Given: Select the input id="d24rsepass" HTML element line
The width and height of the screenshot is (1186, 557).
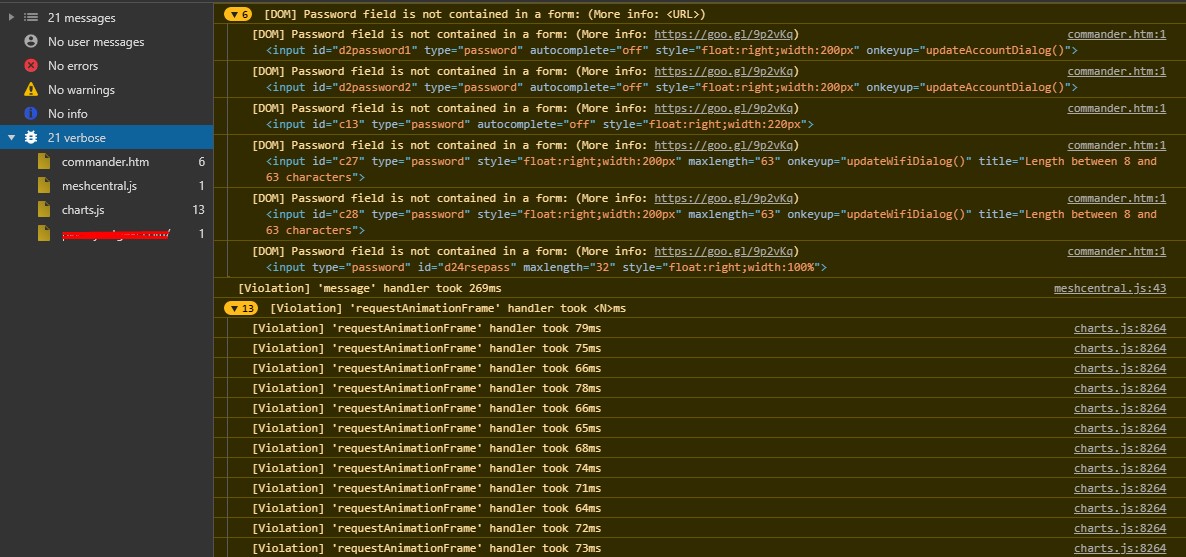Looking at the screenshot, I should coord(547,267).
